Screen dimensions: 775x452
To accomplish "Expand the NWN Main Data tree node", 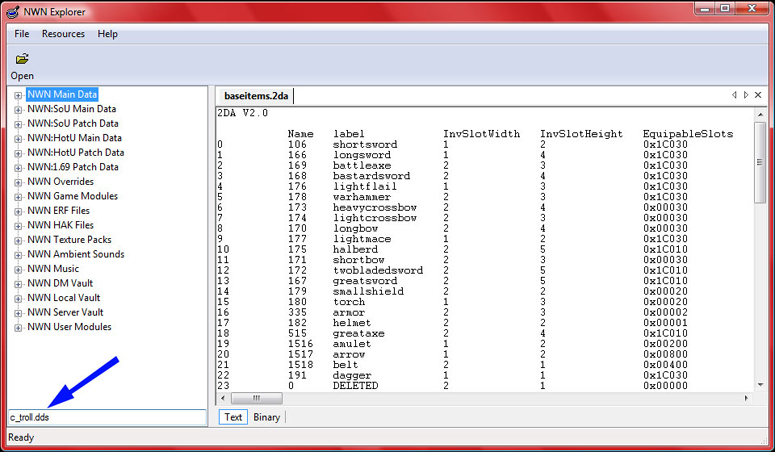I will (x=18, y=95).
